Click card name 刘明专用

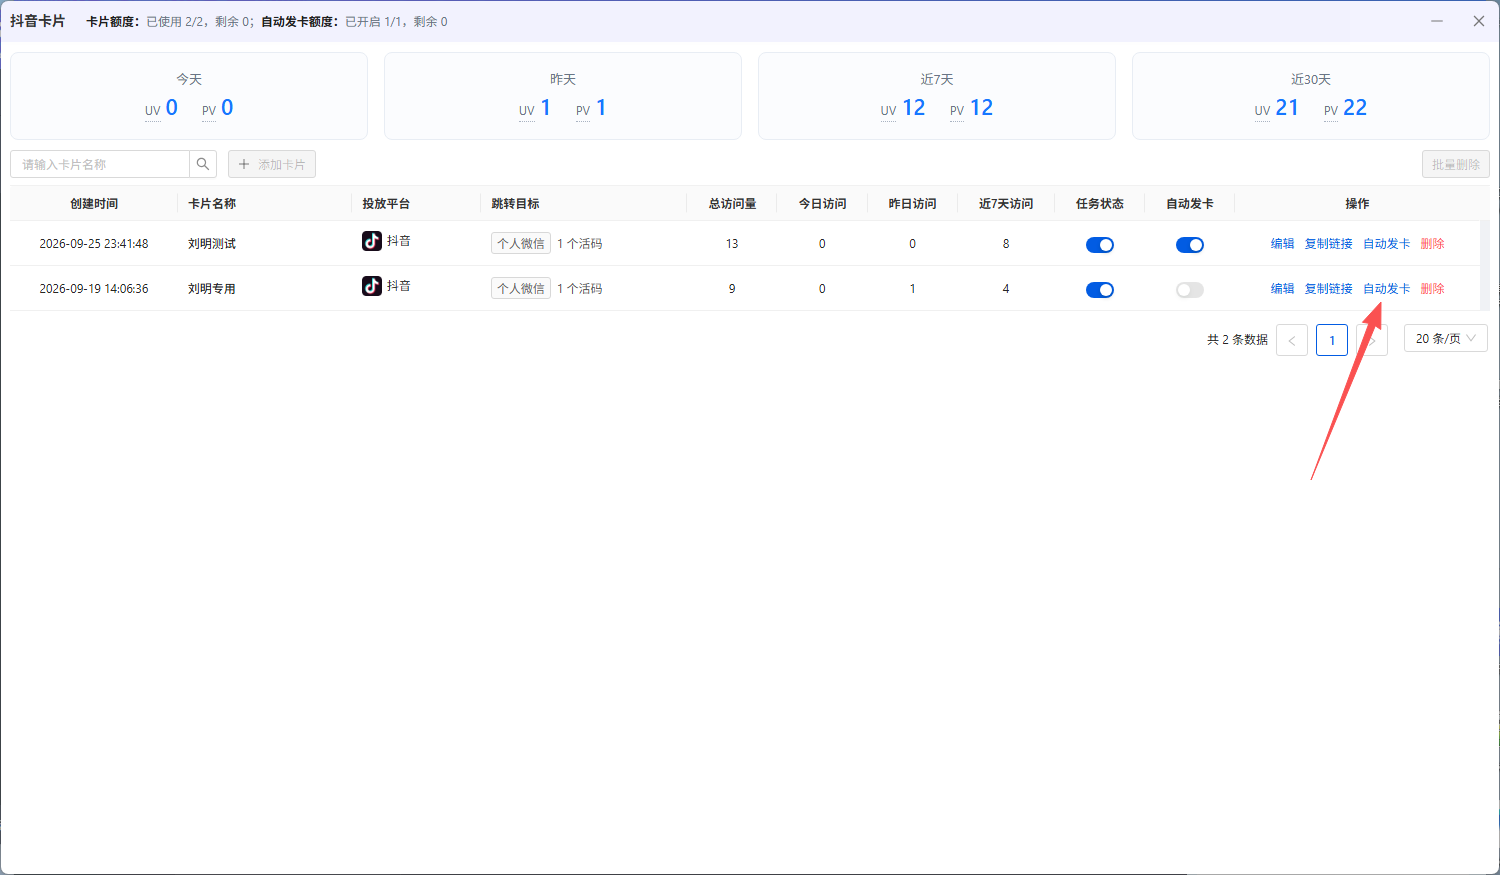(x=212, y=289)
